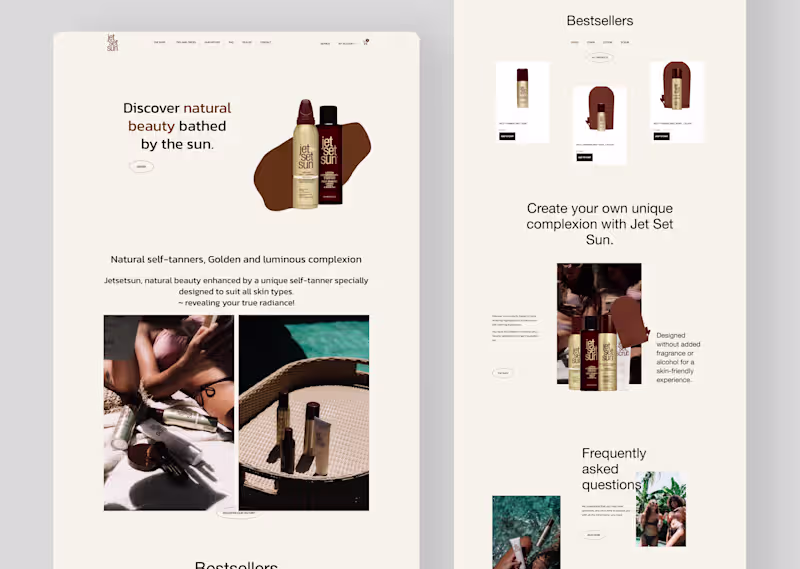Screen dimensions: 800x569
Task: Open the single foam bottle product card
Action: (x=522, y=102)
